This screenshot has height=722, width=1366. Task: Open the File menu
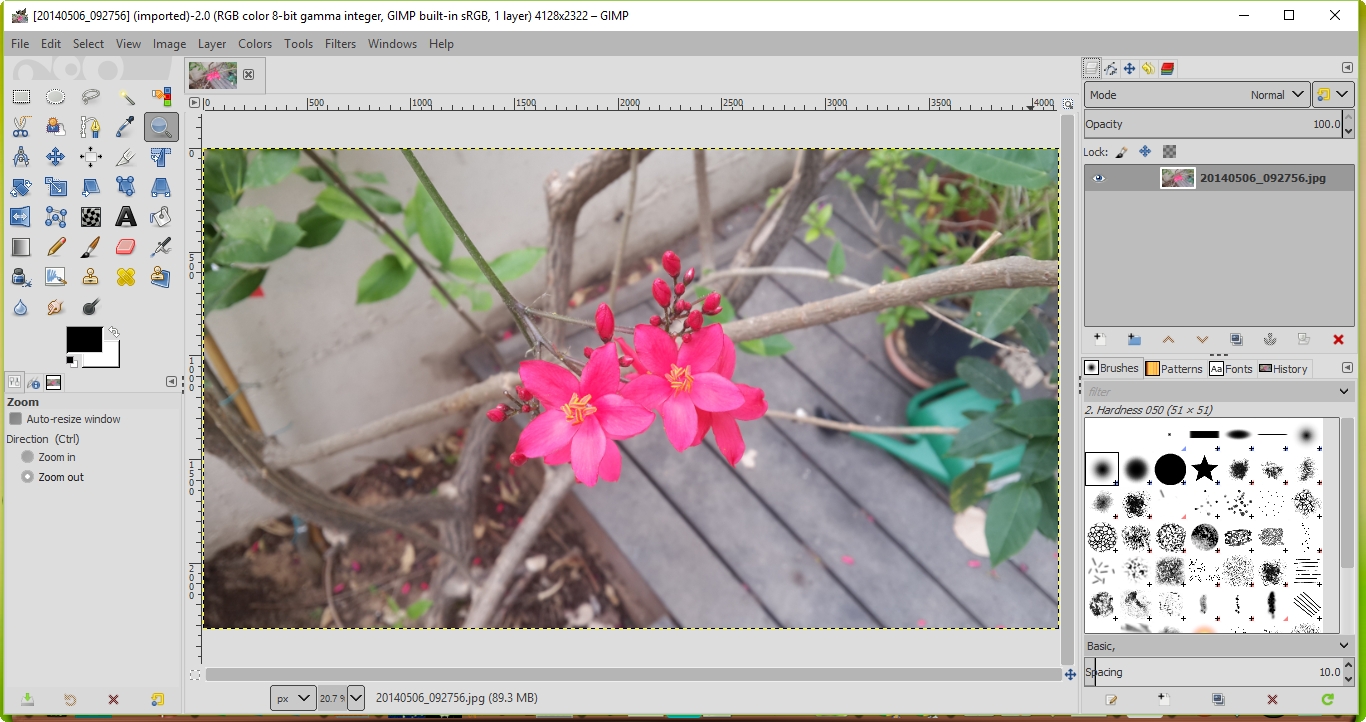click(20, 44)
